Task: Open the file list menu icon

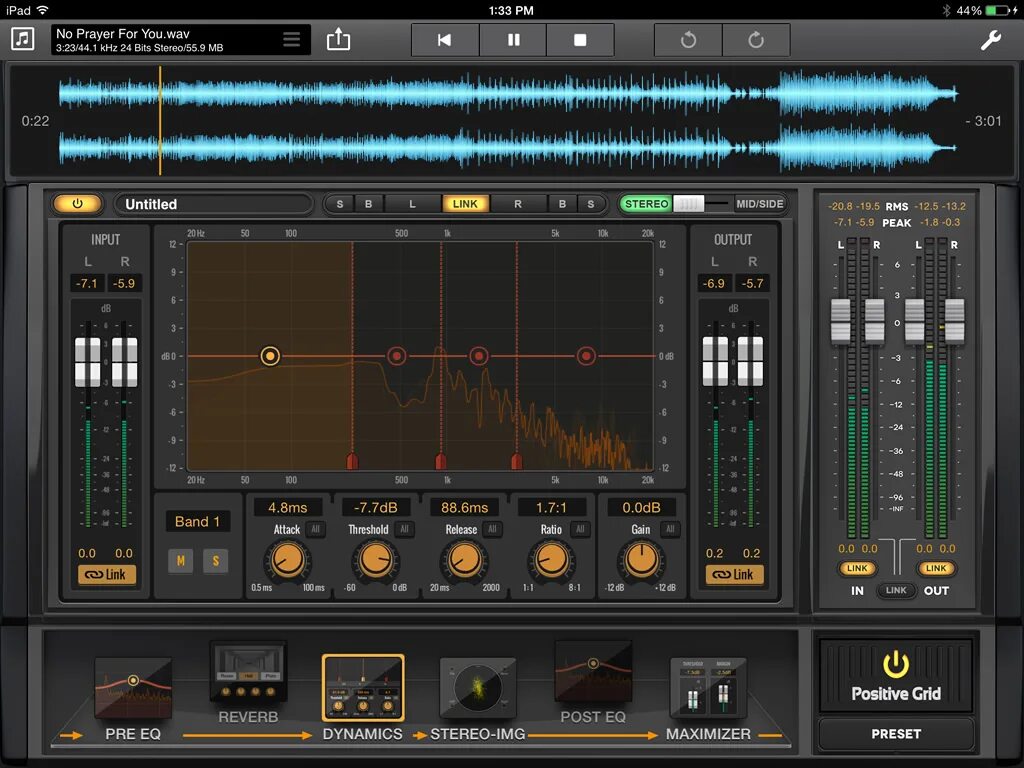Action: [291, 39]
